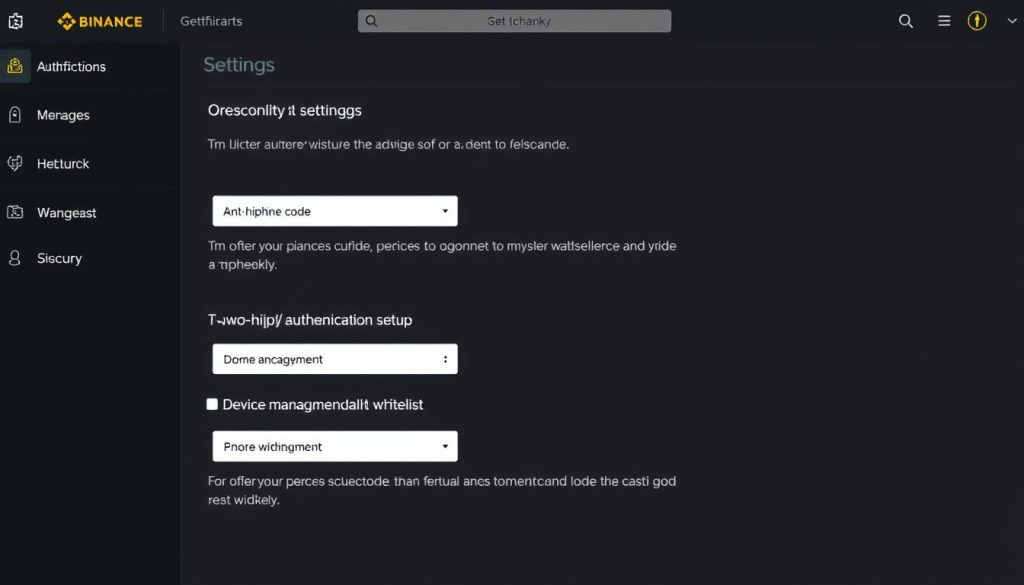This screenshot has height=585, width=1024.
Task: Open the Pnore widingment dropdown
Action: (x=334, y=447)
